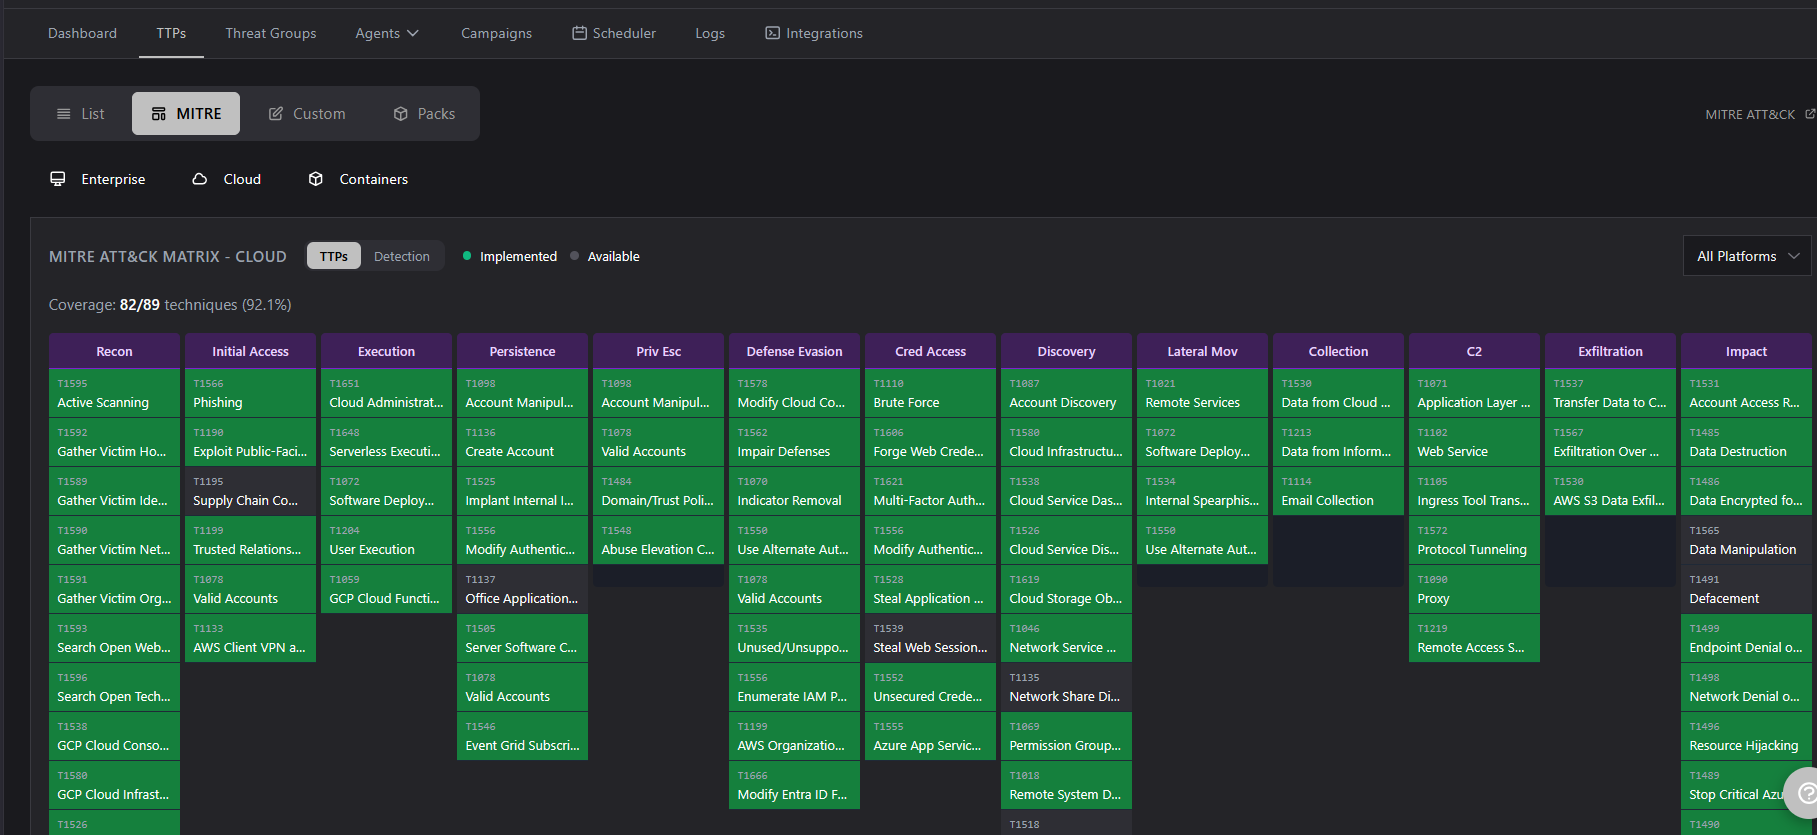
Task: Click the Enterprise monitor icon
Action: pos(58,179)
